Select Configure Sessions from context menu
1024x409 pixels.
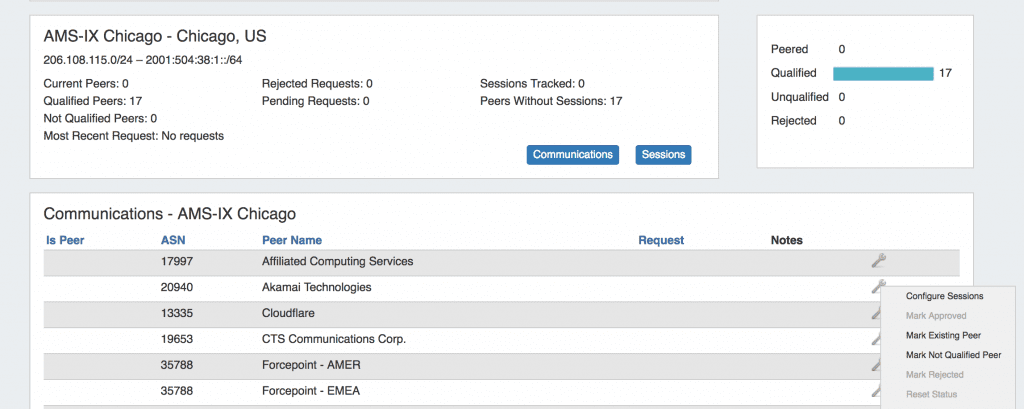click(944, 296)
